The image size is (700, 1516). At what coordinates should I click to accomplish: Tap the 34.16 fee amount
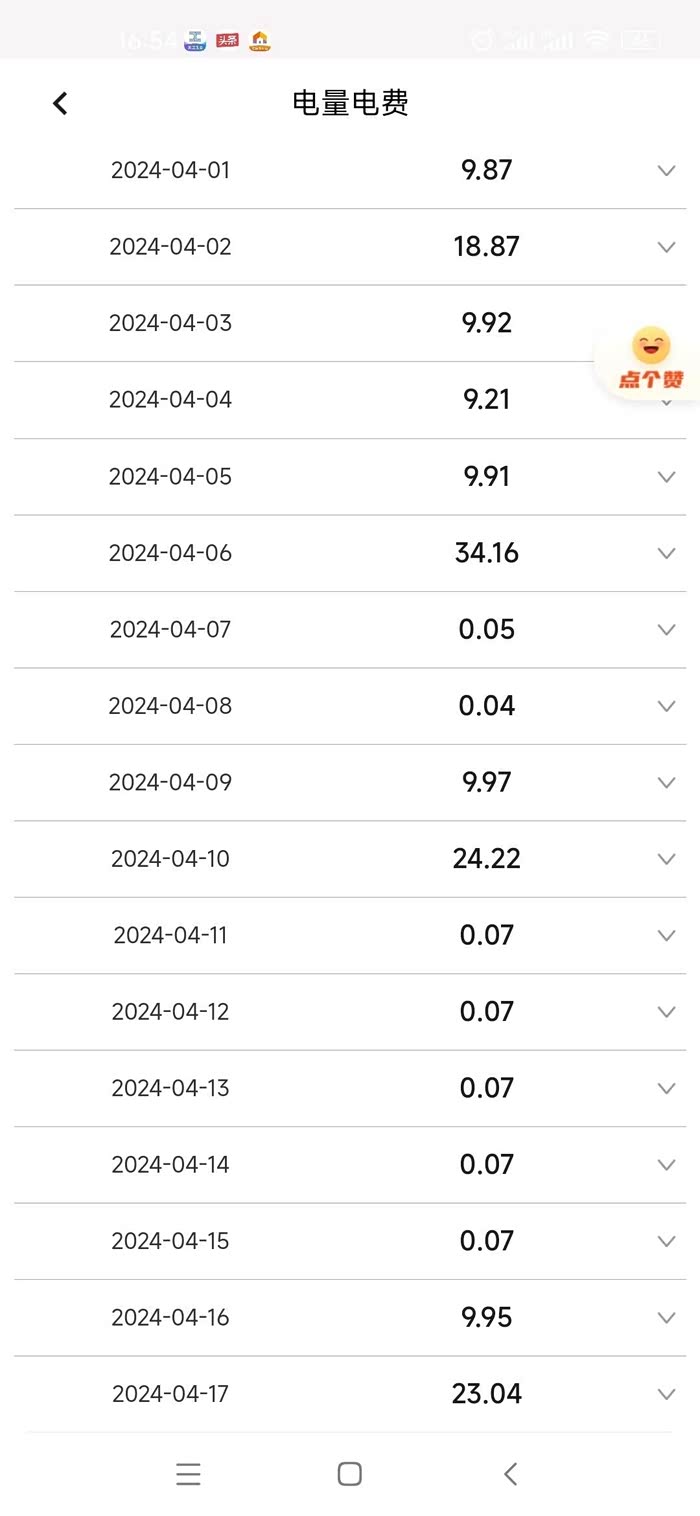487,553
